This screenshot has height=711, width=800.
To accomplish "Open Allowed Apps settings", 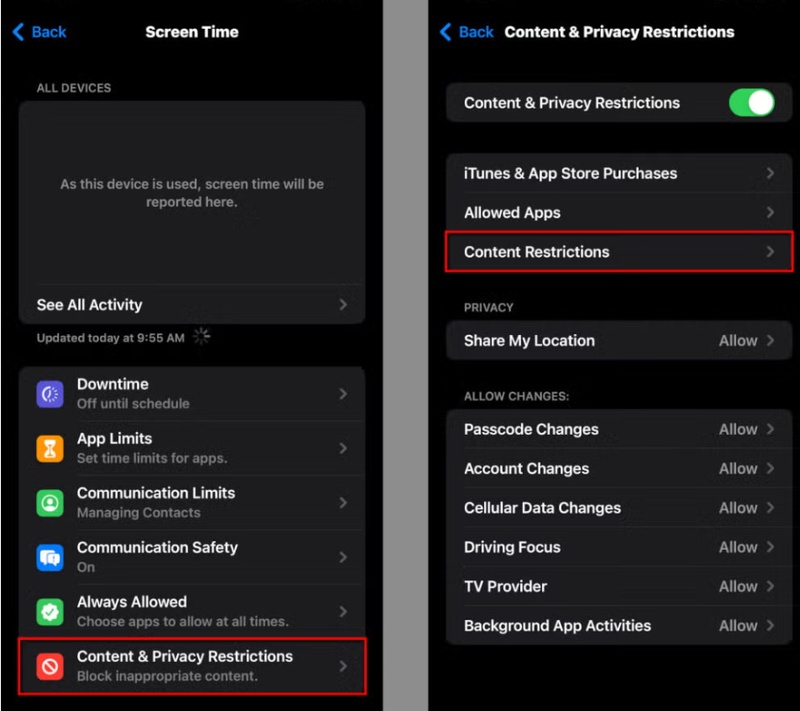I will (617, 212).
